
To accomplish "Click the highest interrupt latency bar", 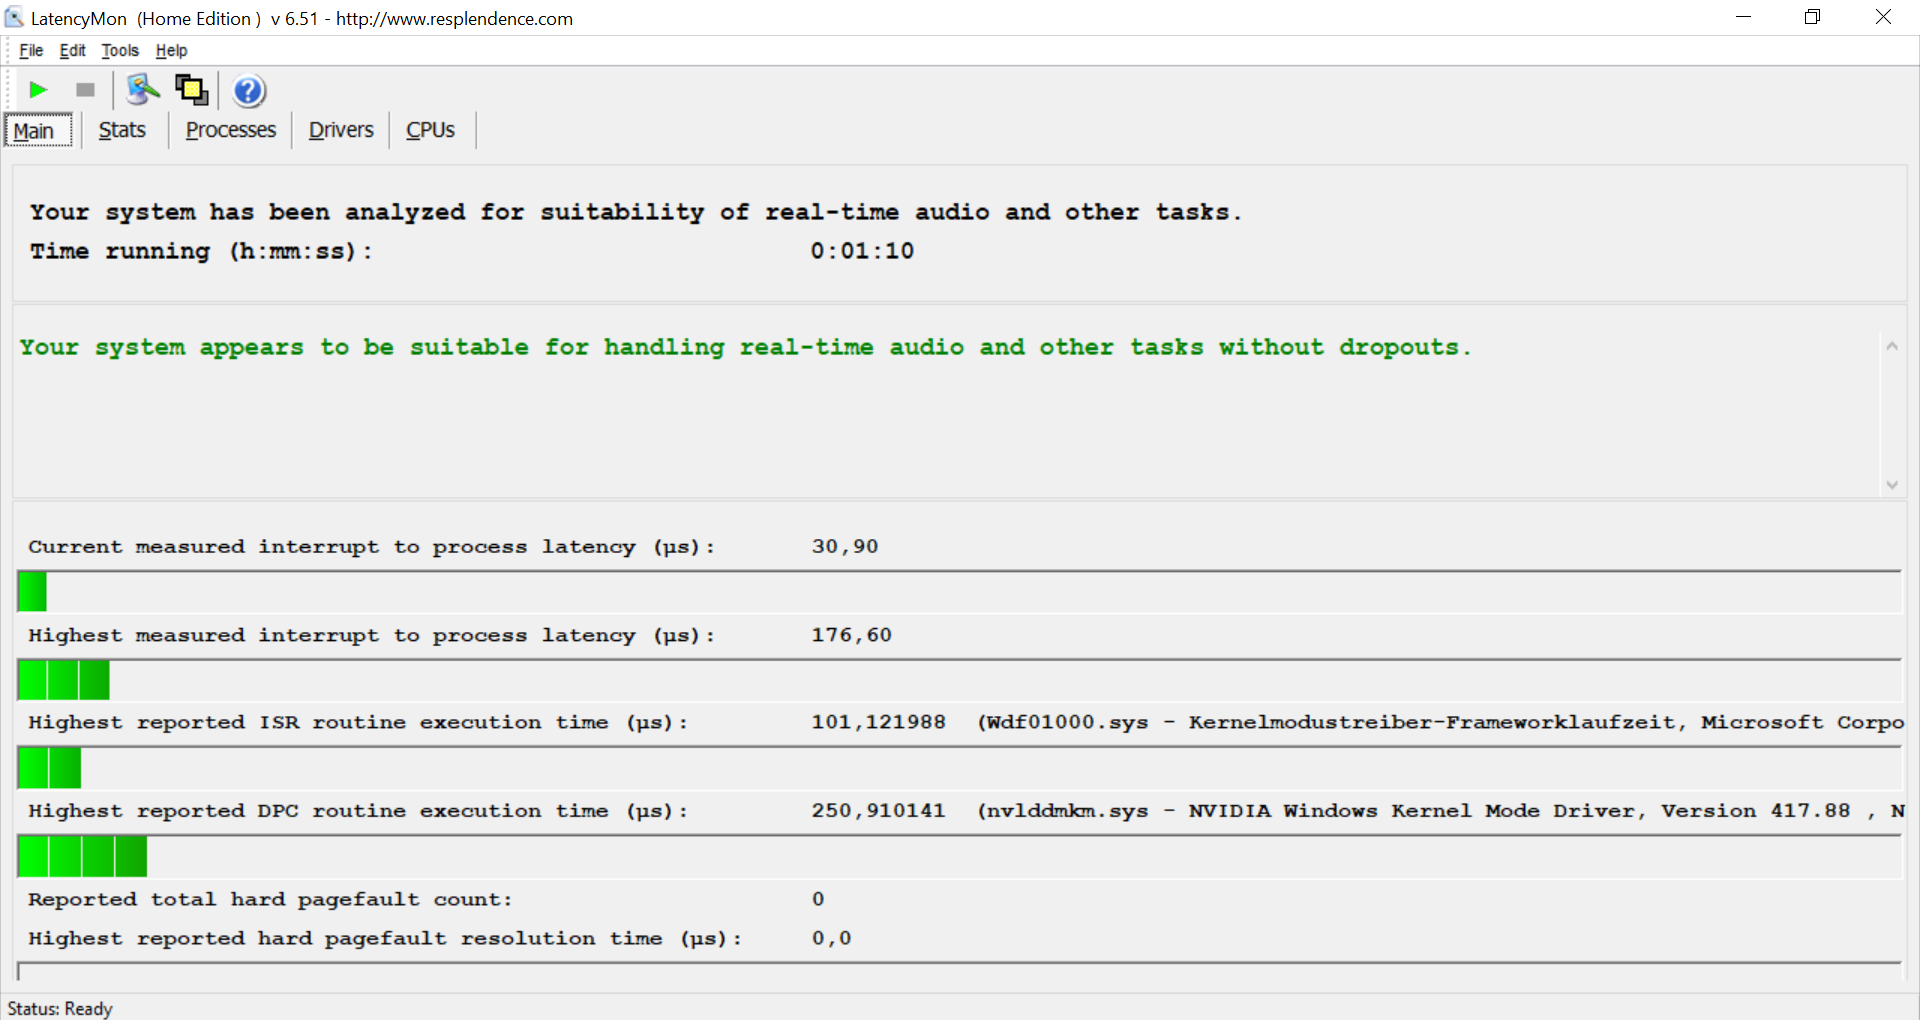I will click(959, 680).
